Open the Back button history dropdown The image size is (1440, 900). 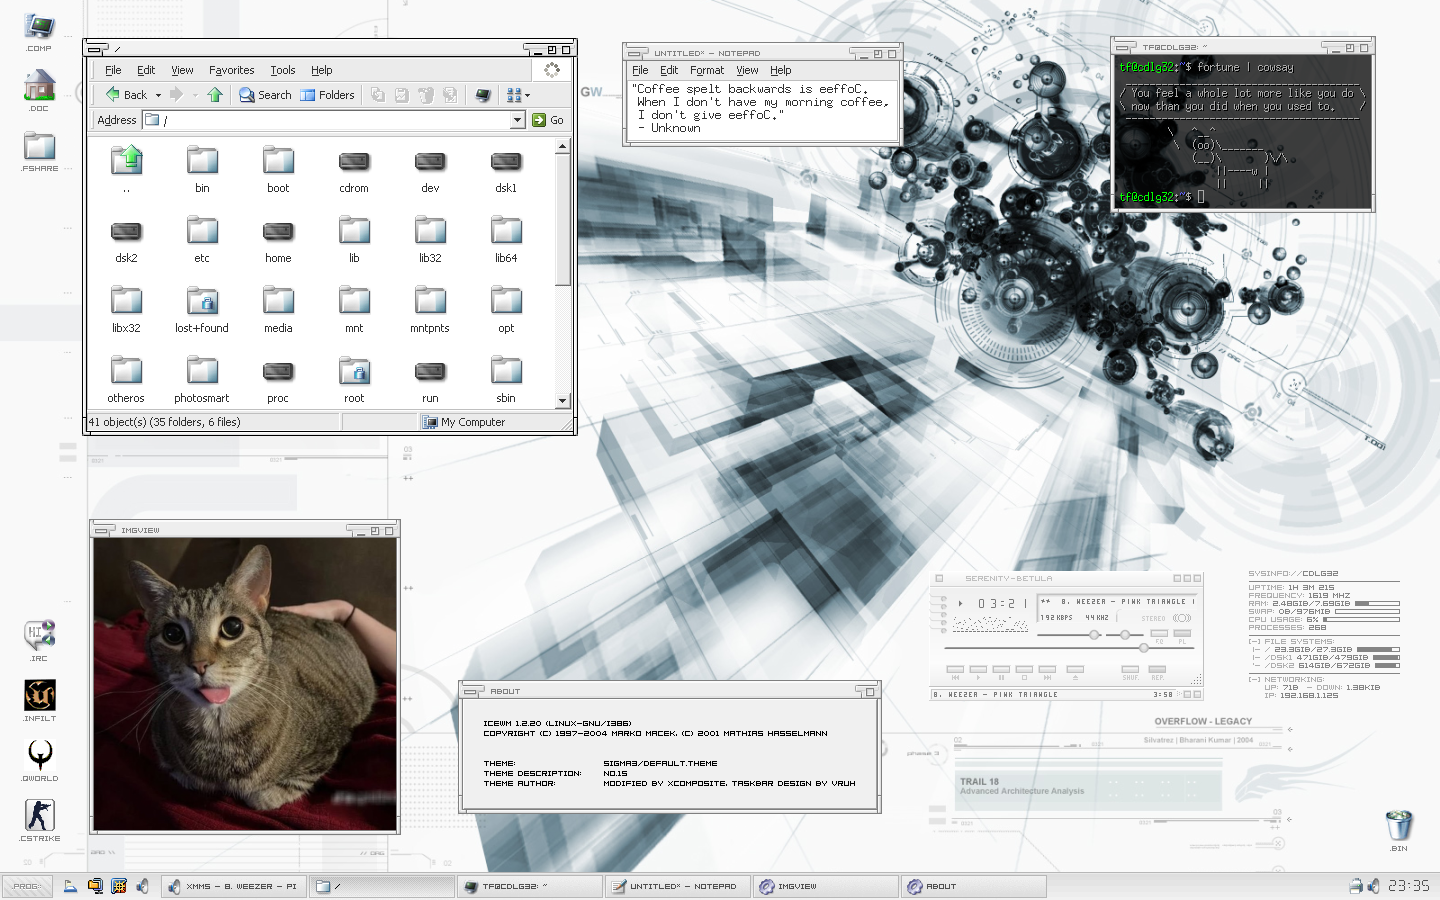click(158, 96)
